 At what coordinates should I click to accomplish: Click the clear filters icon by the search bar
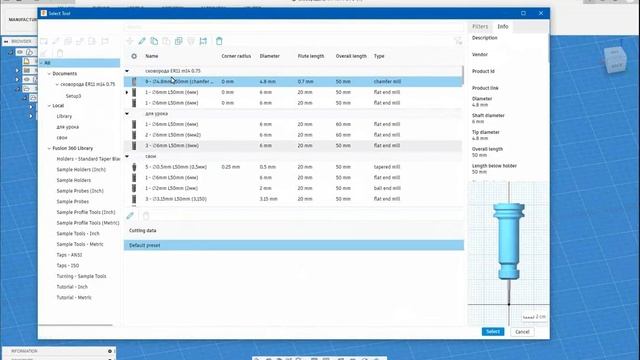click(x=458, y=40)
